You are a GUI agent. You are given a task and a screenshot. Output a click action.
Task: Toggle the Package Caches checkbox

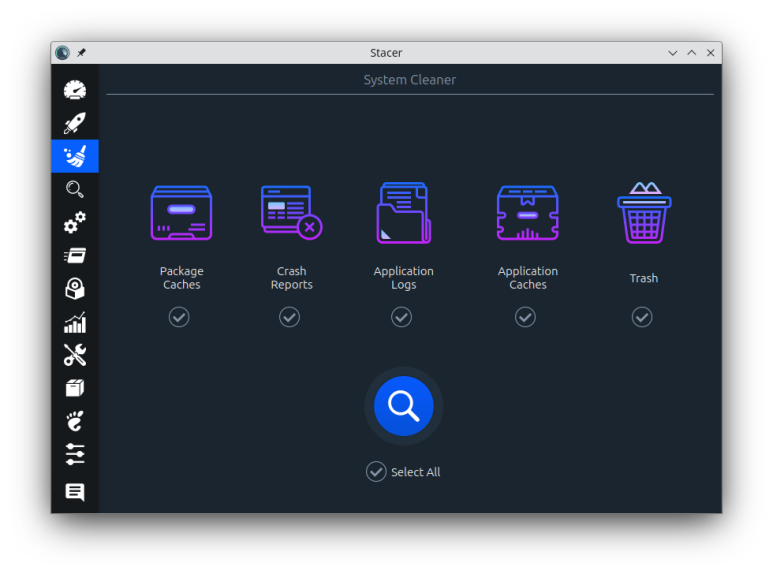pos(179,317)
